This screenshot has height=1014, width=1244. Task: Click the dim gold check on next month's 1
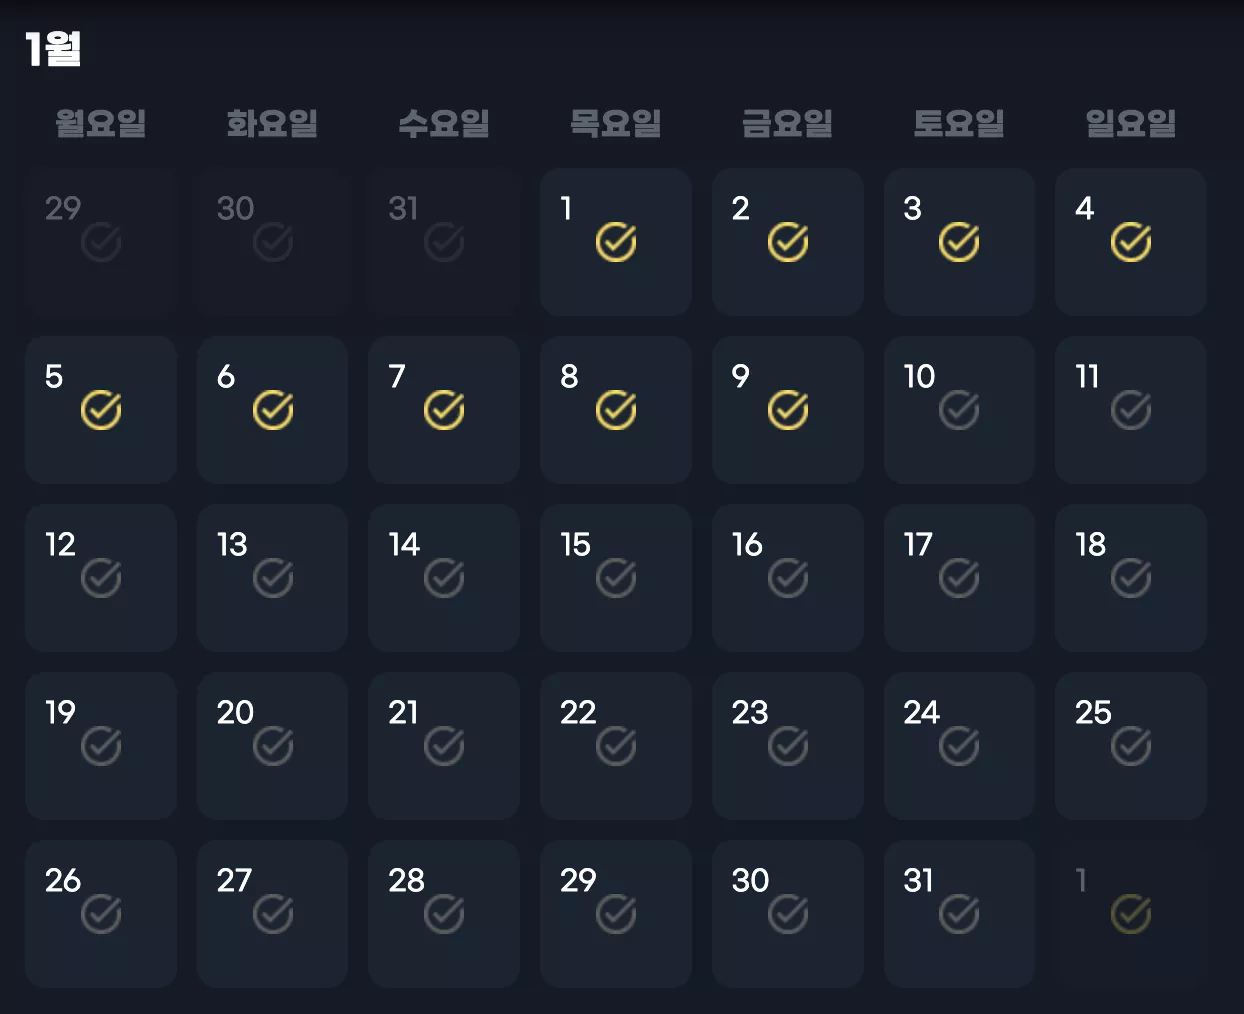tap(1131, 914)
